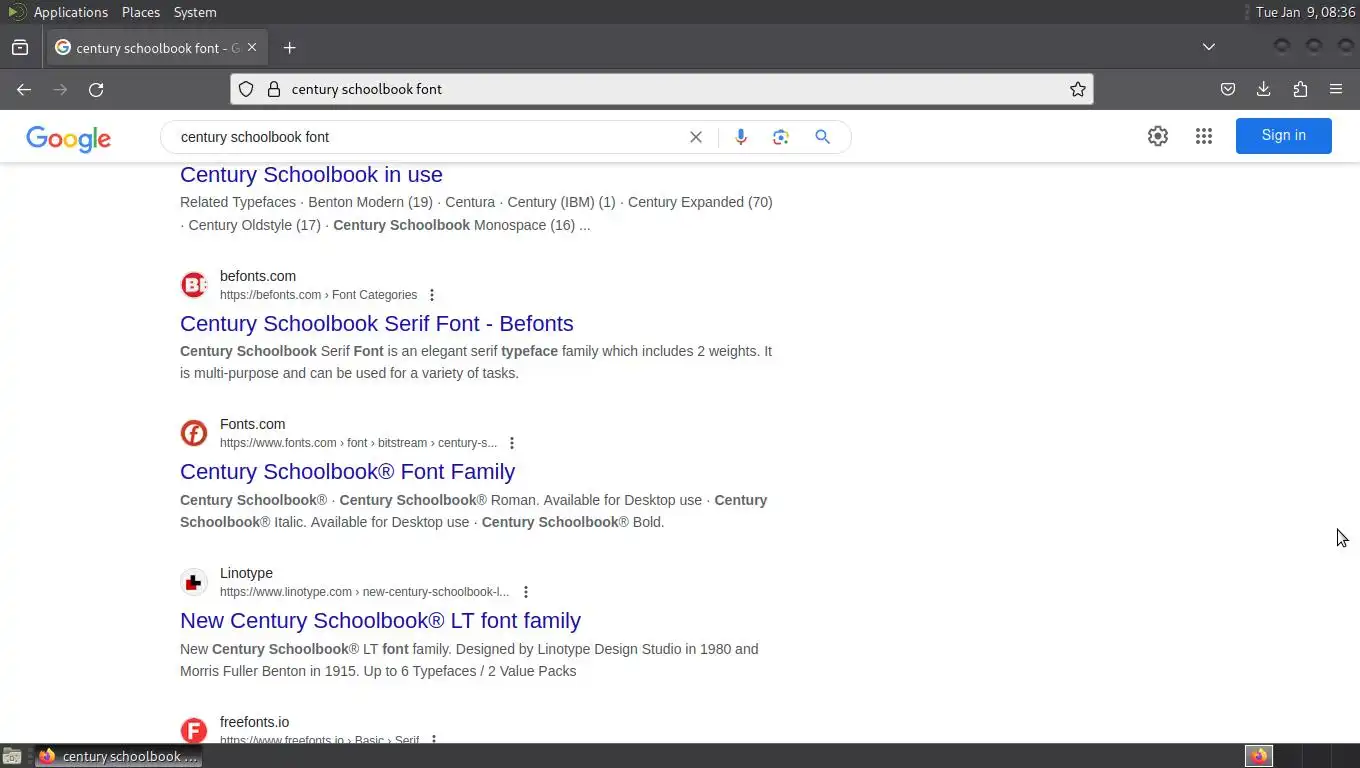Submit search with magnifying glass icon
The width and height of the screenshot is (1360, 768).
(x=822, y=137)
